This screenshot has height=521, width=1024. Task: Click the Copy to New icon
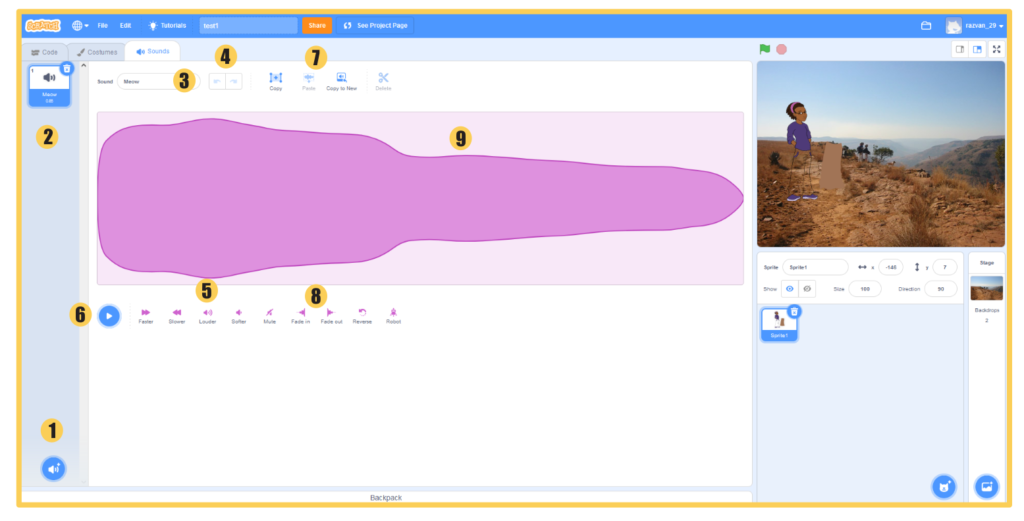(341, 78)
